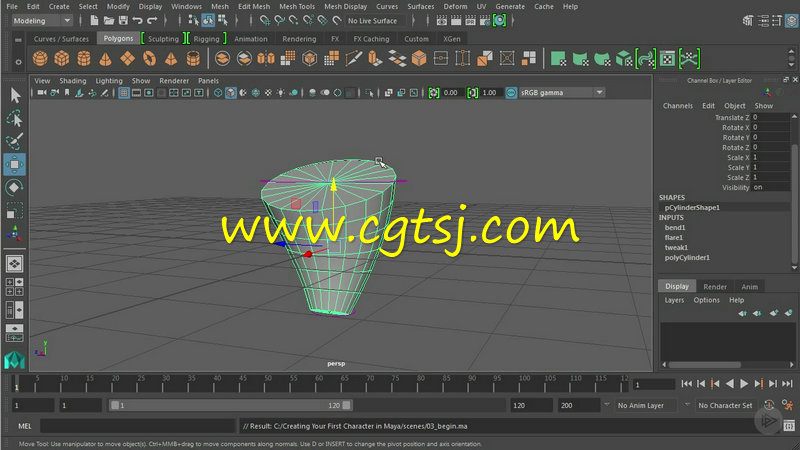Image resolution: width=800 pixels, height=450 pixels.
Task: Click the Redo arrow icon
Action: pos(152,20)
